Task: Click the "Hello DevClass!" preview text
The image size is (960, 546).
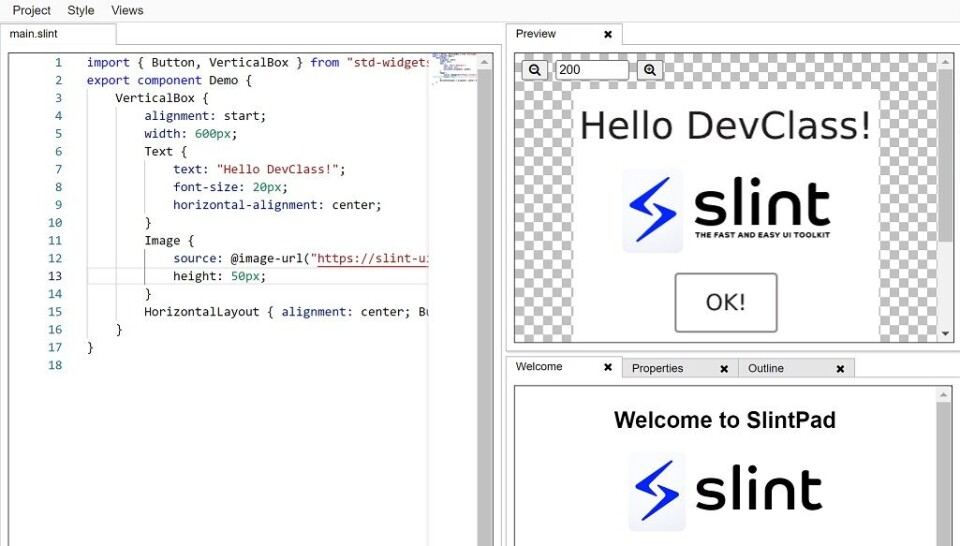Action: (726, 125)
